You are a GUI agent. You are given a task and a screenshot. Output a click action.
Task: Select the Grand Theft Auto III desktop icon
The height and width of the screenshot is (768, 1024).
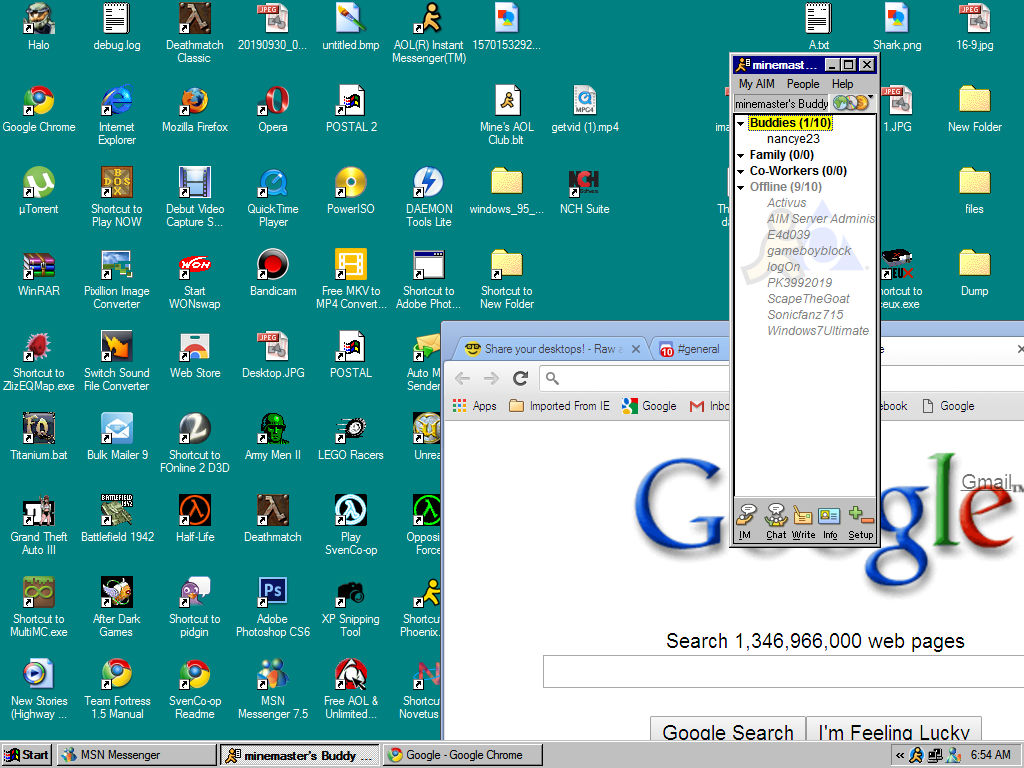[39, 526]
